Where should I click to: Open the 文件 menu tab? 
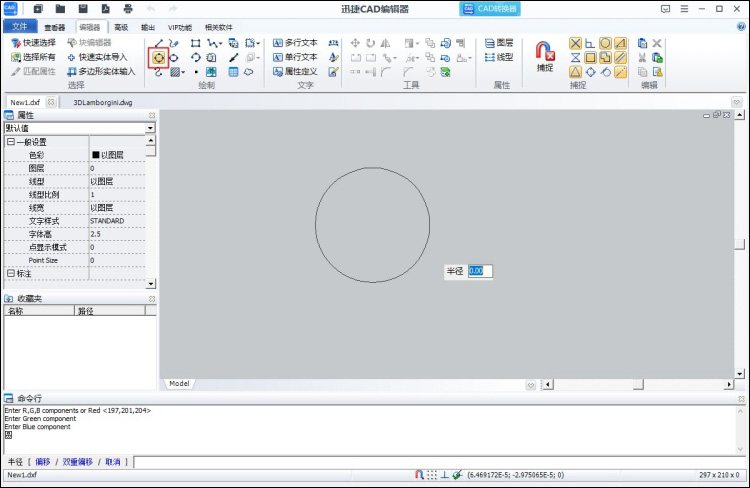20,26
